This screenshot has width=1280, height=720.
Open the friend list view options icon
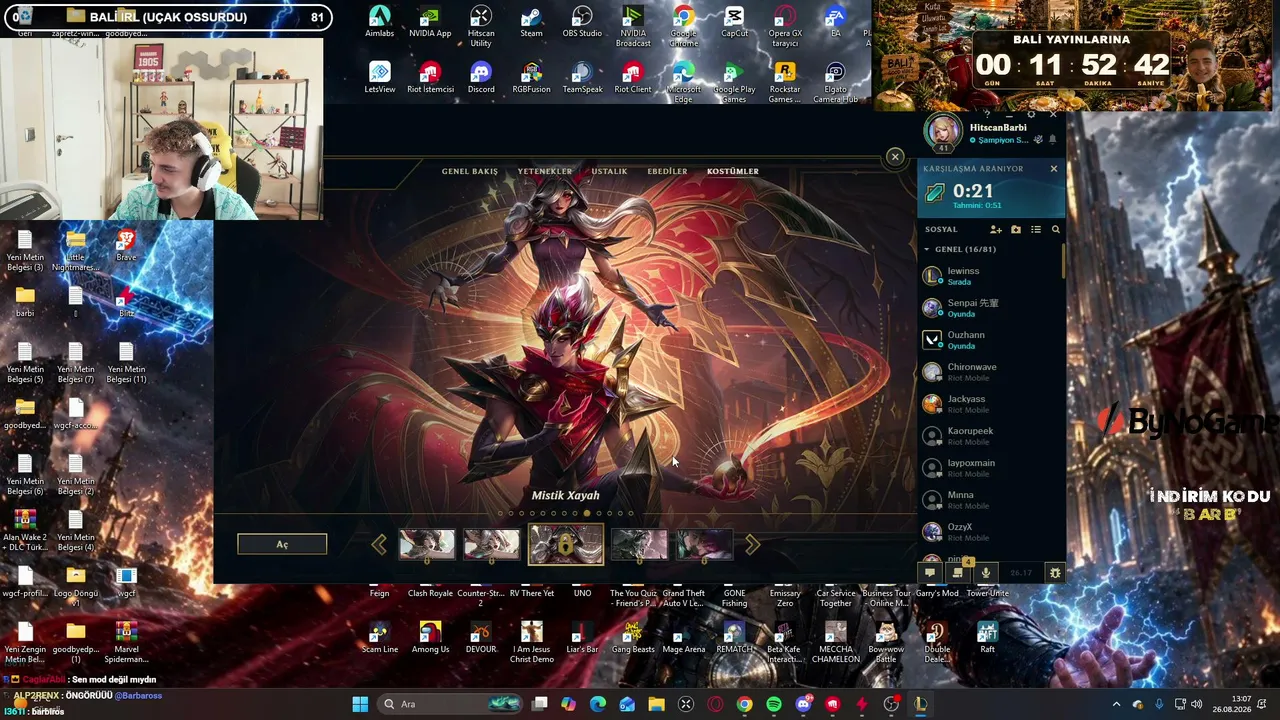coord(1036,229)
